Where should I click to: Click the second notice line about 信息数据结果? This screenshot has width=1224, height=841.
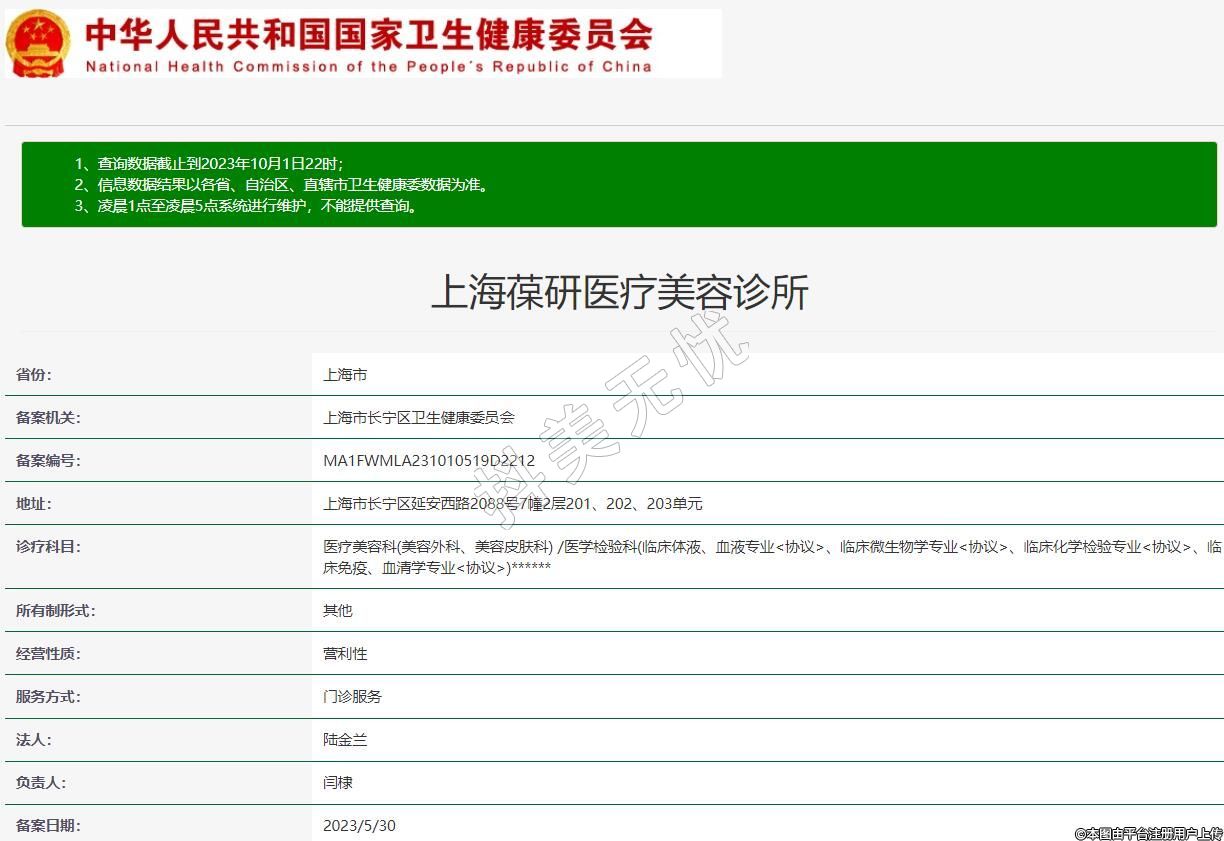(281, 185)
